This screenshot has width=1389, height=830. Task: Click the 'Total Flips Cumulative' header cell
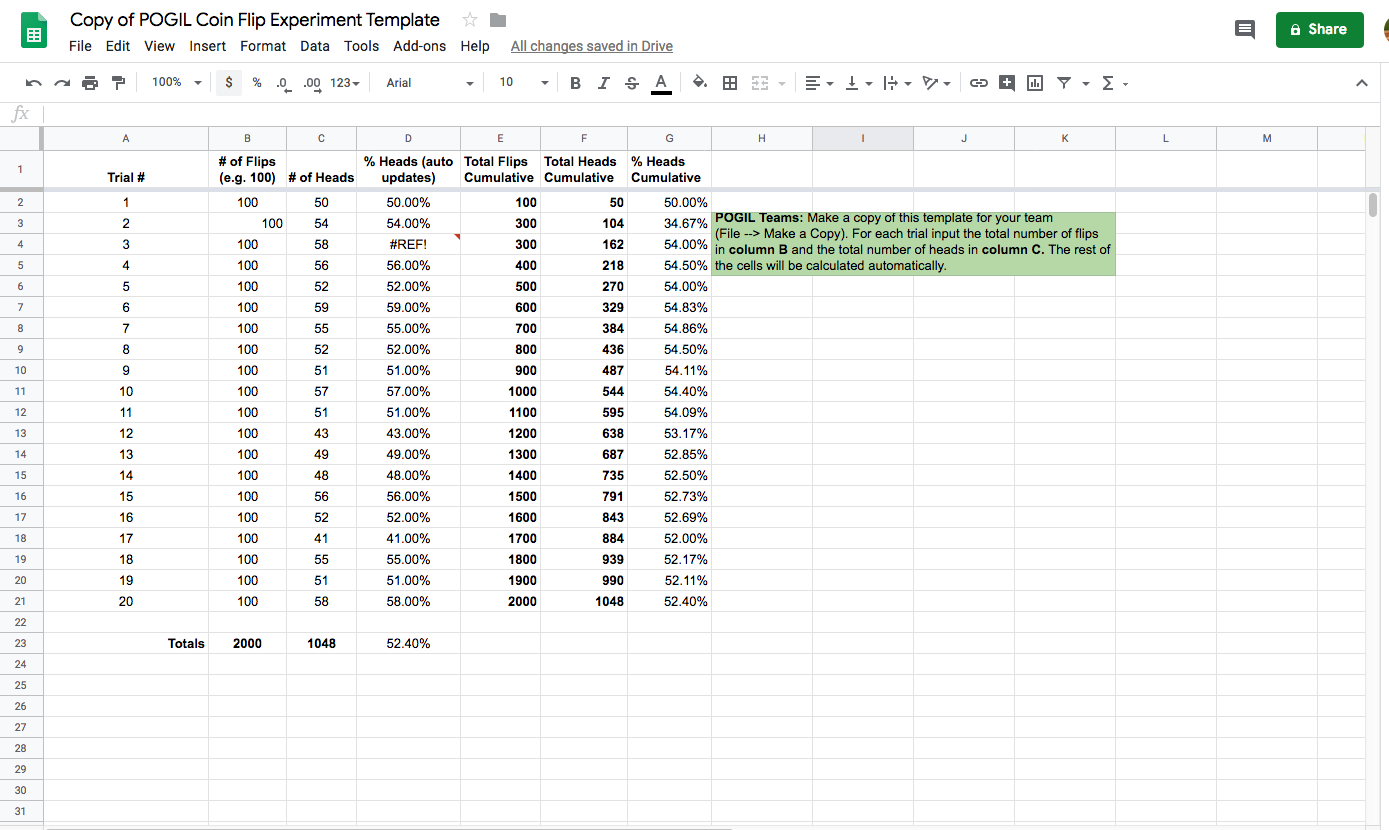pyautogui.click(x=500, y=169)
